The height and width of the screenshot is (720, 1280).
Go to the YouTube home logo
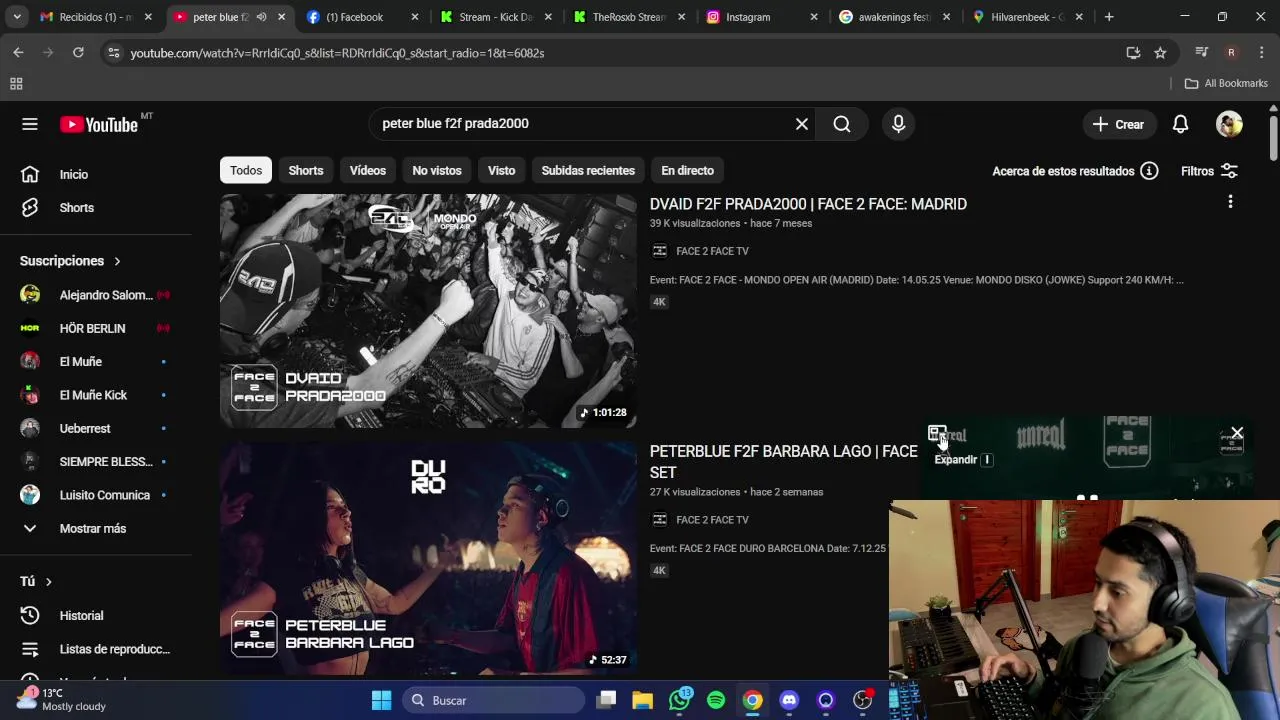(x=98, y=124)
